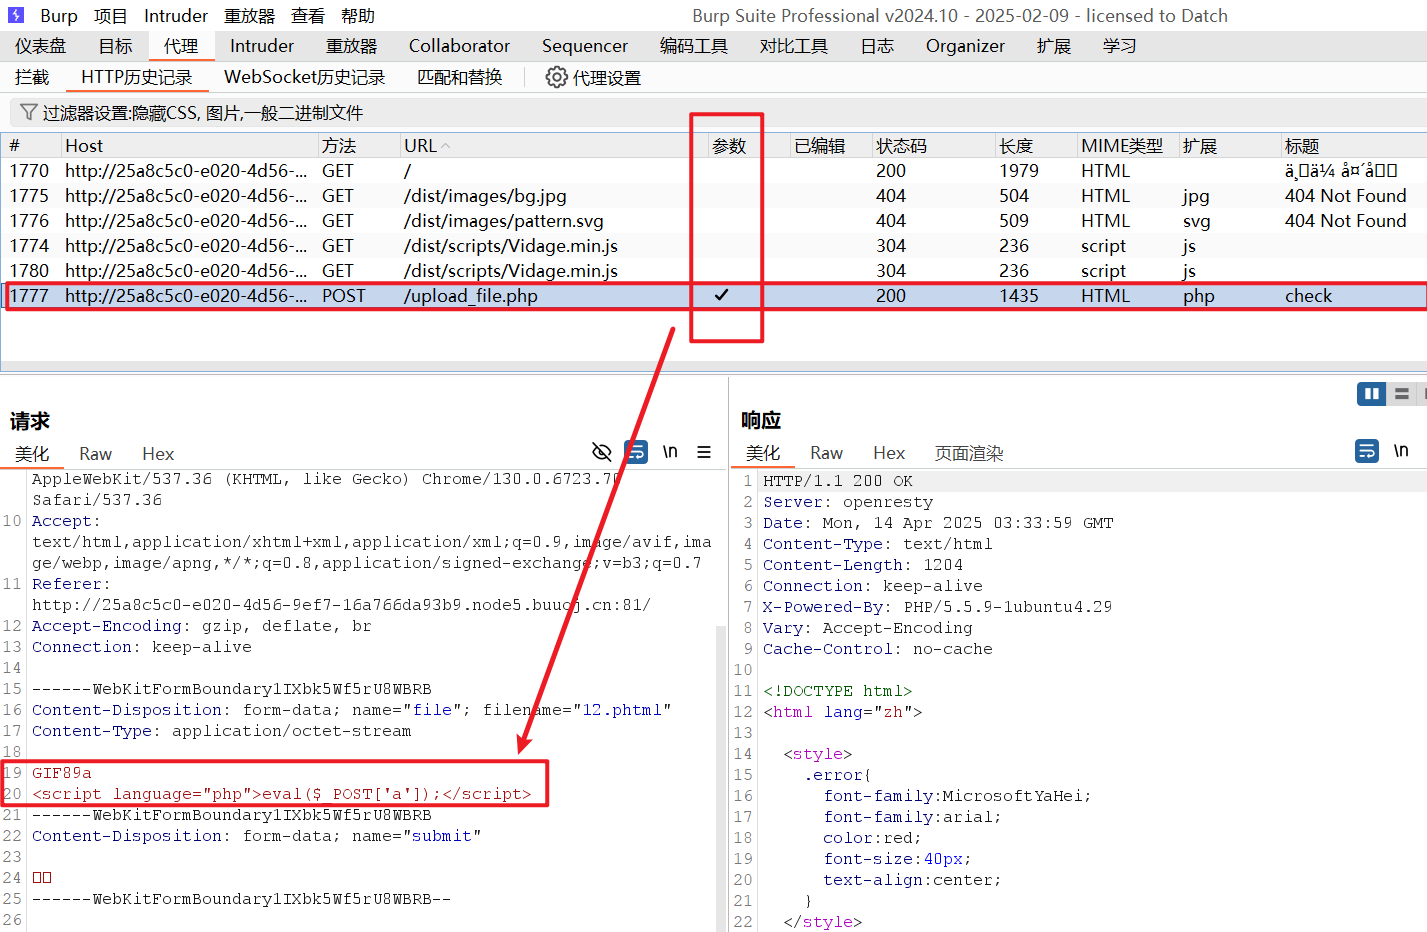The width and height of the screenshot is (1427, 932).
Task: Select row 1776 /dist/images/pattern.svg
Action: click(713, 221)
